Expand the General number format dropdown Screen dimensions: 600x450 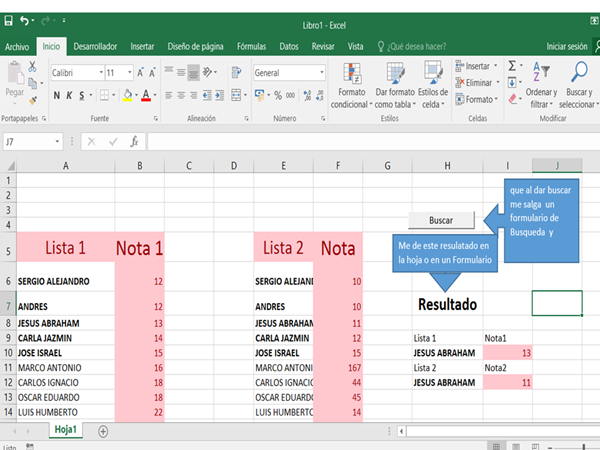pyautogui.click(x=321, y=73)
